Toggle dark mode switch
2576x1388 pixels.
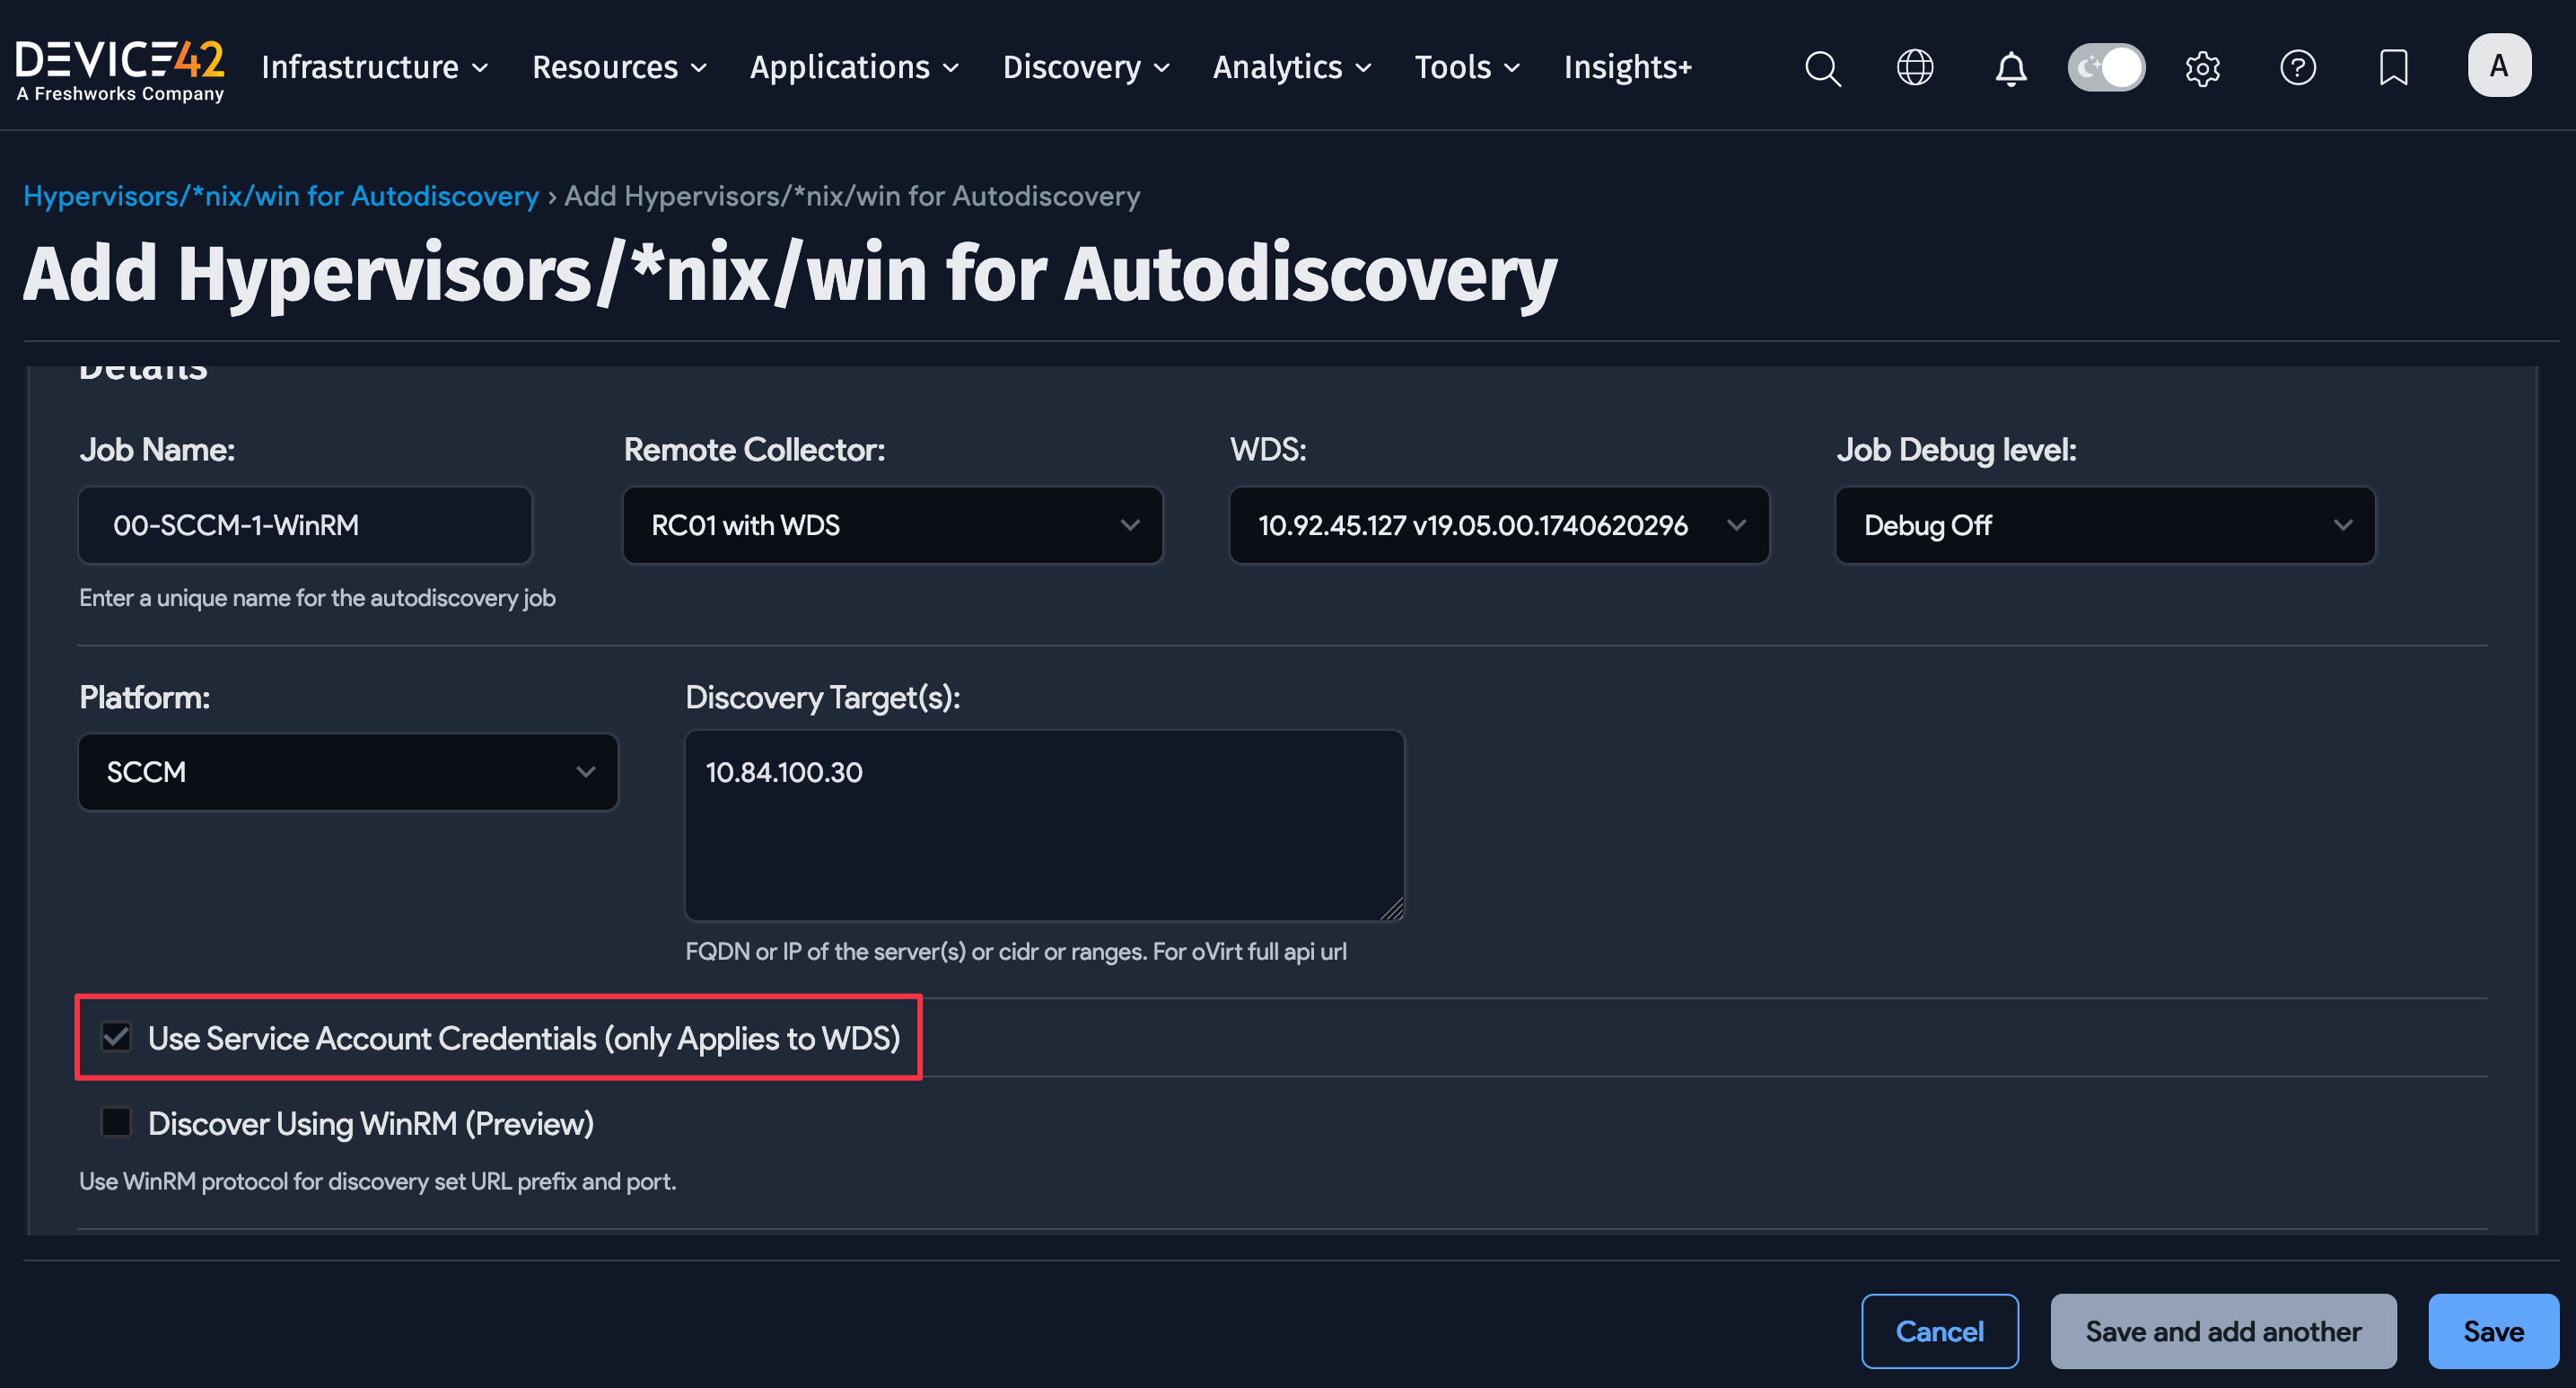[x=2106, y=67]
